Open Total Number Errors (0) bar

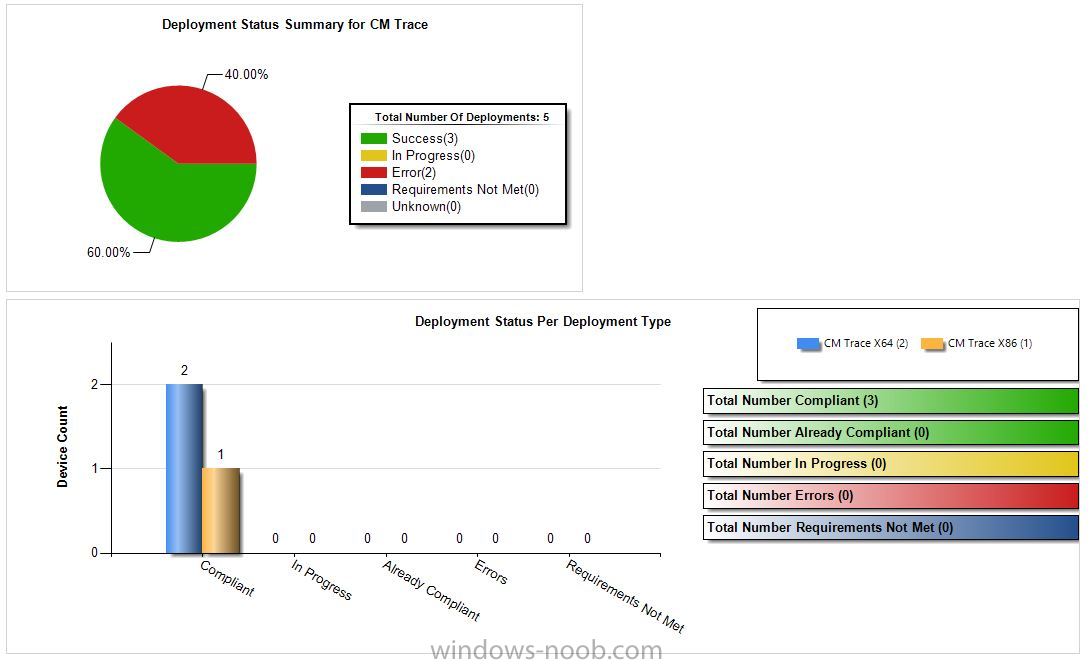891,496
